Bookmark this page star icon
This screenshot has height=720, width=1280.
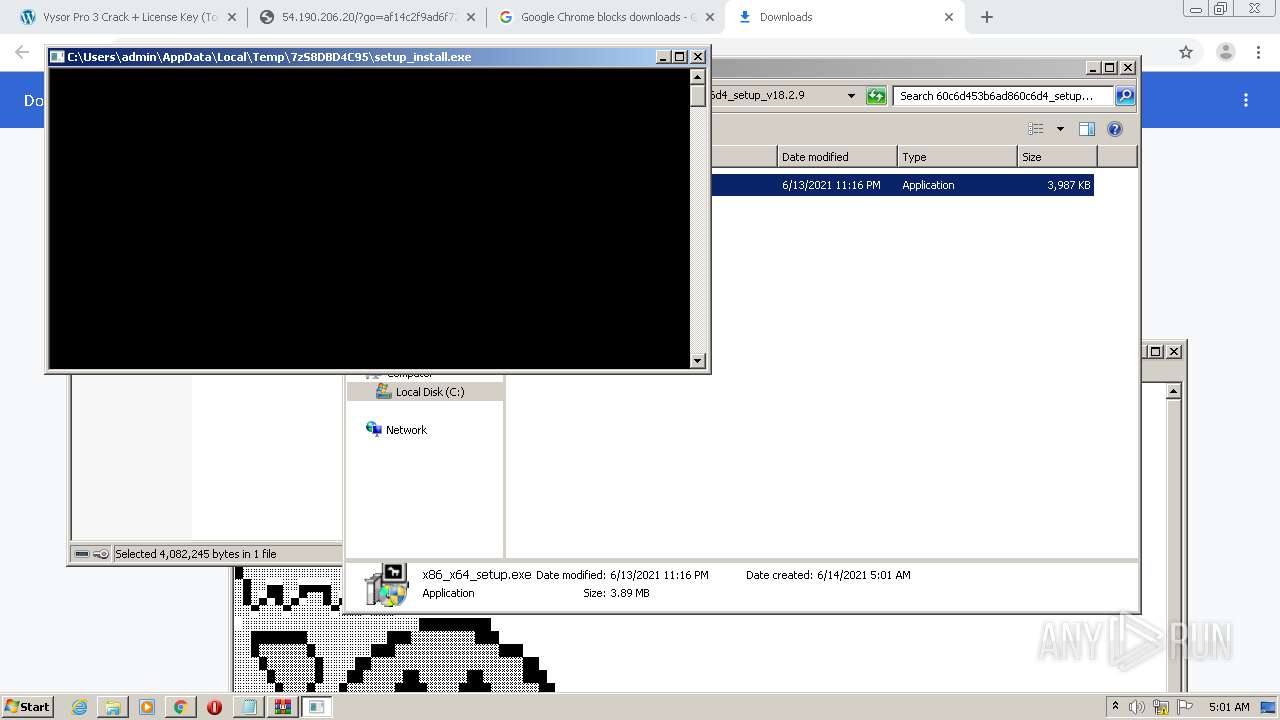[x=1186, y=52]
